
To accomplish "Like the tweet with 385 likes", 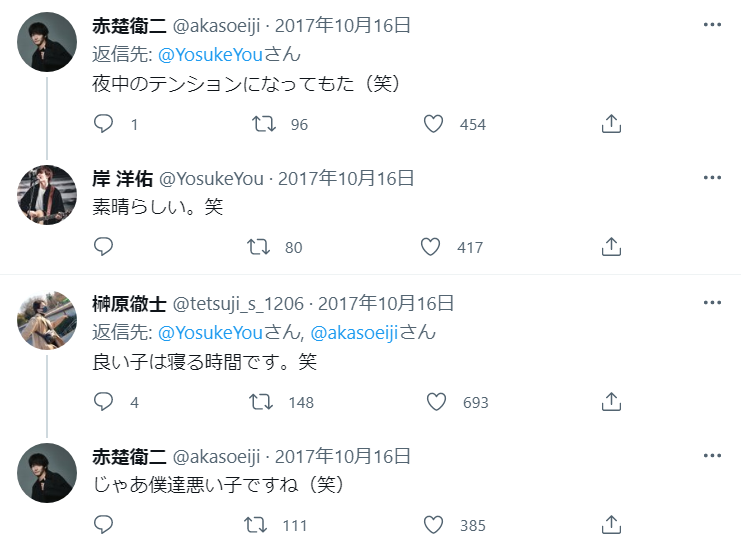I will [x=433, y=525].
